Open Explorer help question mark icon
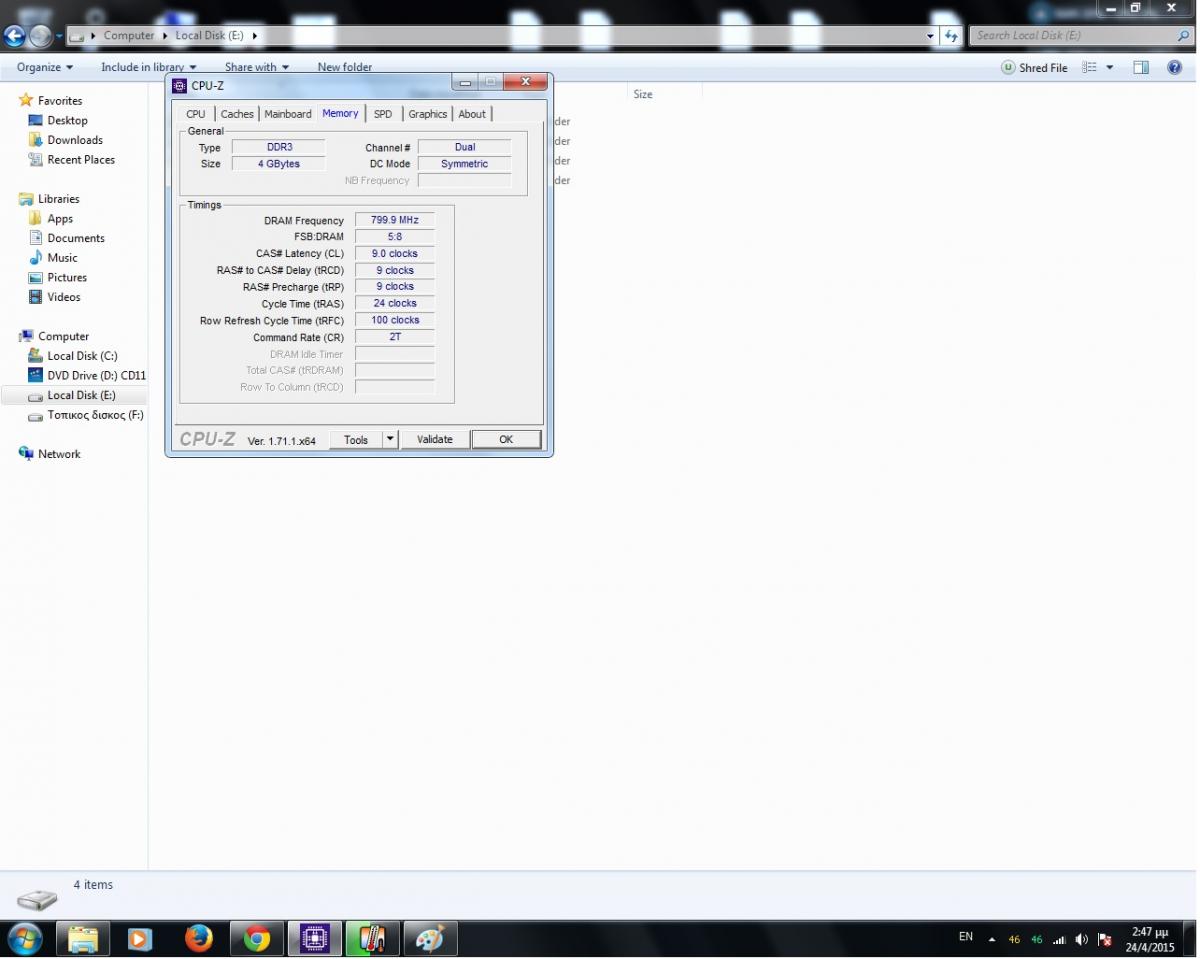 tap(1174, 68)
